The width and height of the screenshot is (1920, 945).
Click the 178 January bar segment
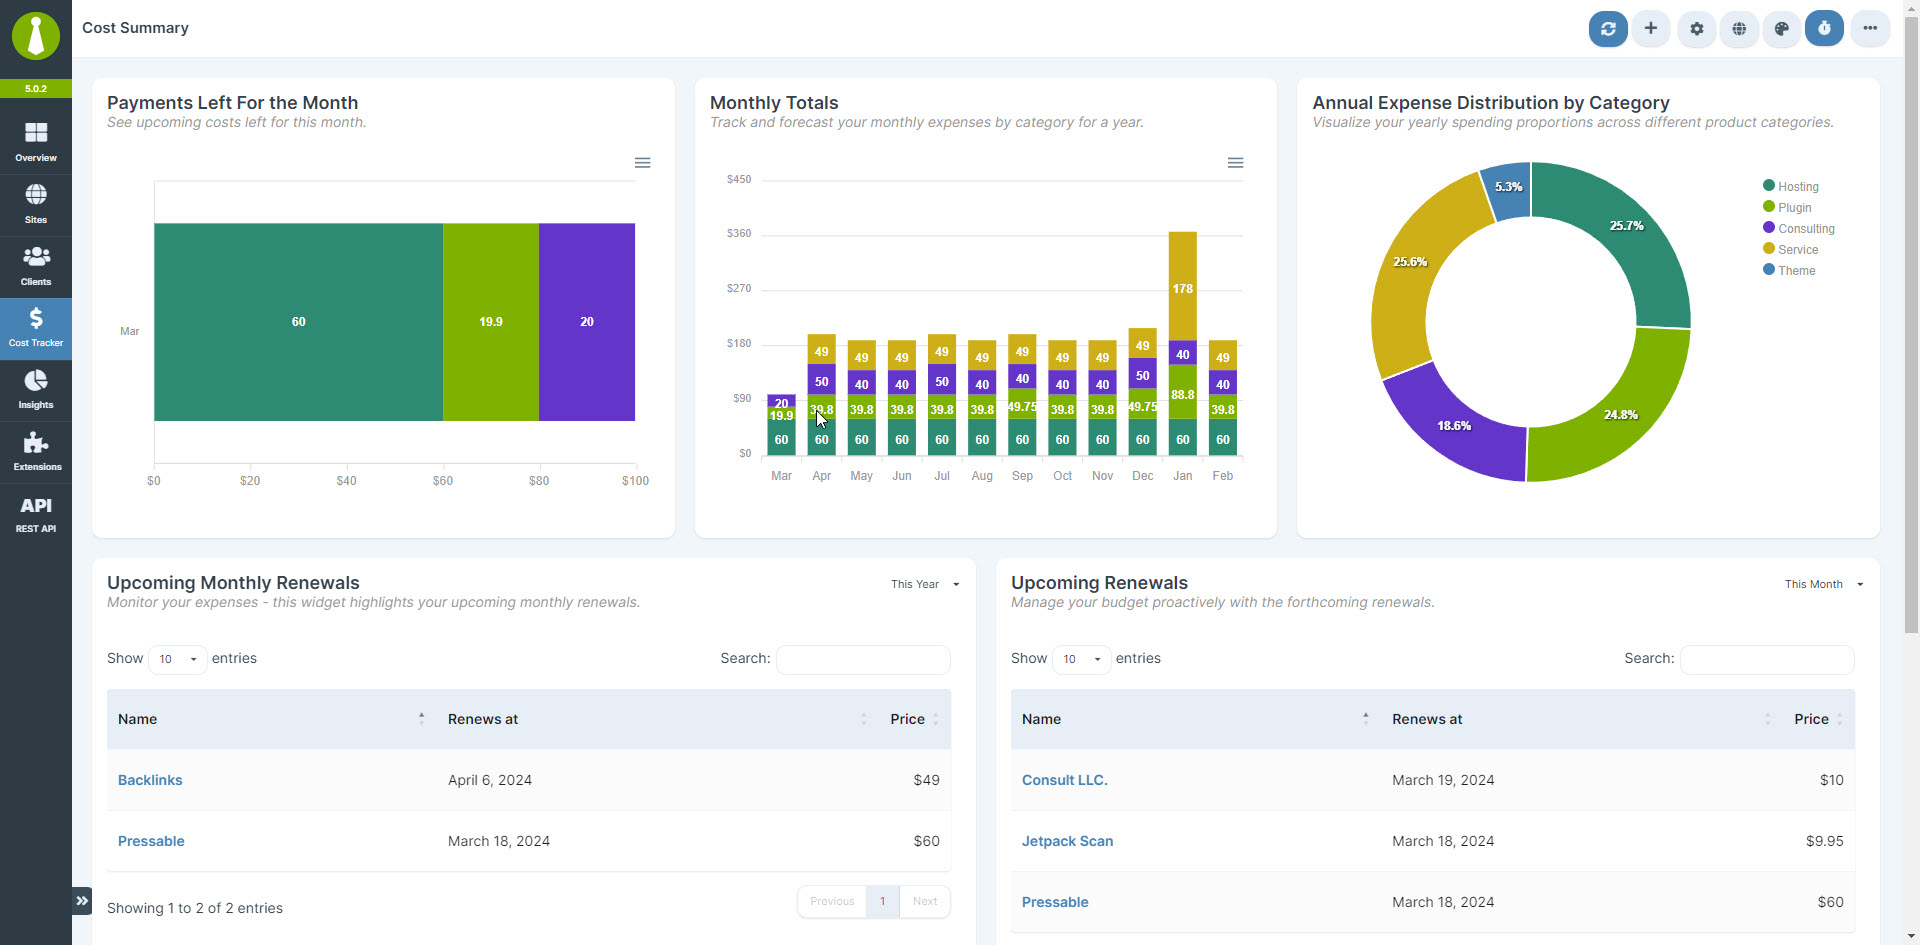(1183, 287)
